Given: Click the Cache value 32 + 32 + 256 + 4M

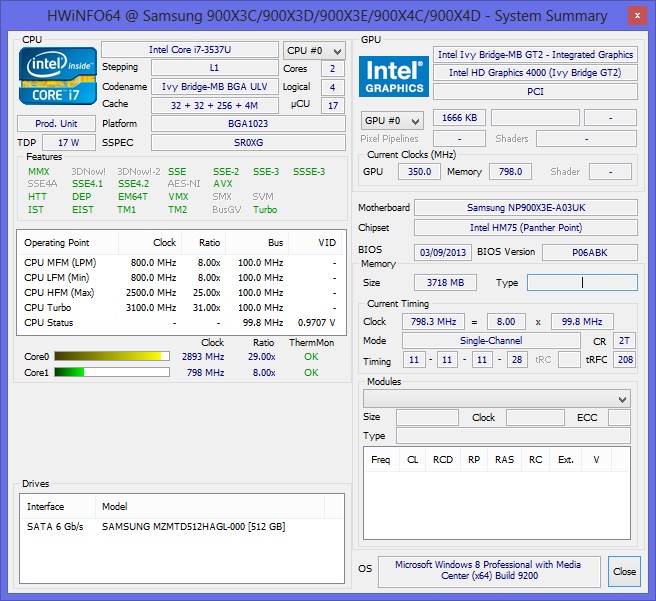Looking at the screenshot, I should (214, 105).
